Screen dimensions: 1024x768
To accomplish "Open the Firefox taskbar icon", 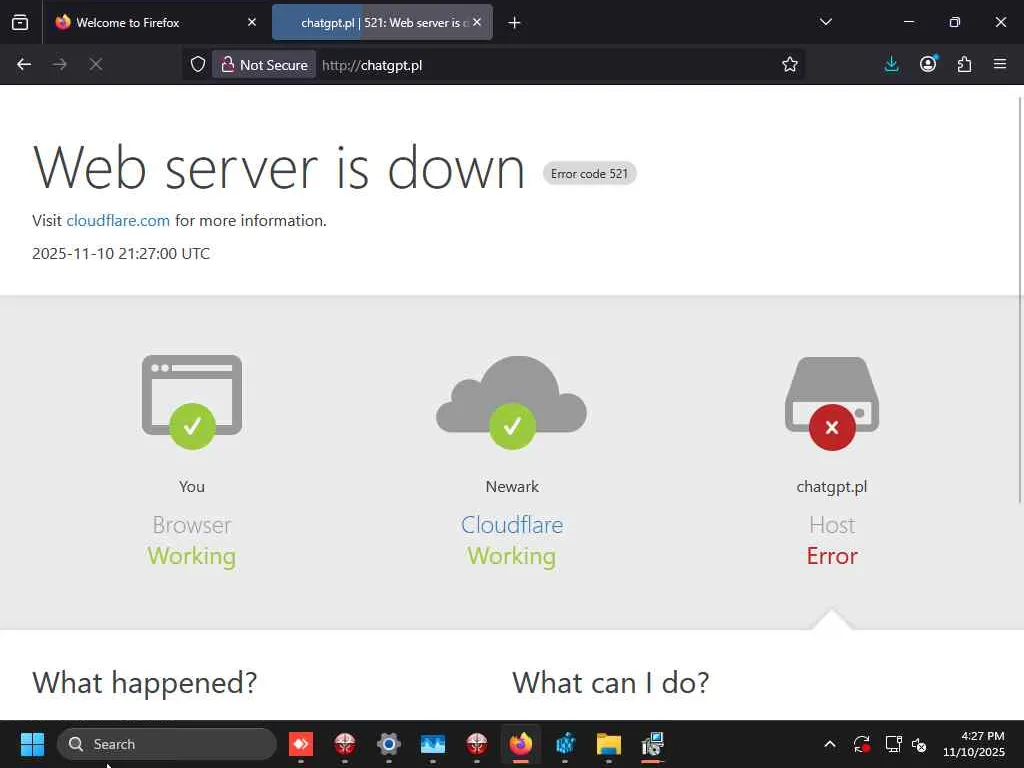I will tap(520, 744).
